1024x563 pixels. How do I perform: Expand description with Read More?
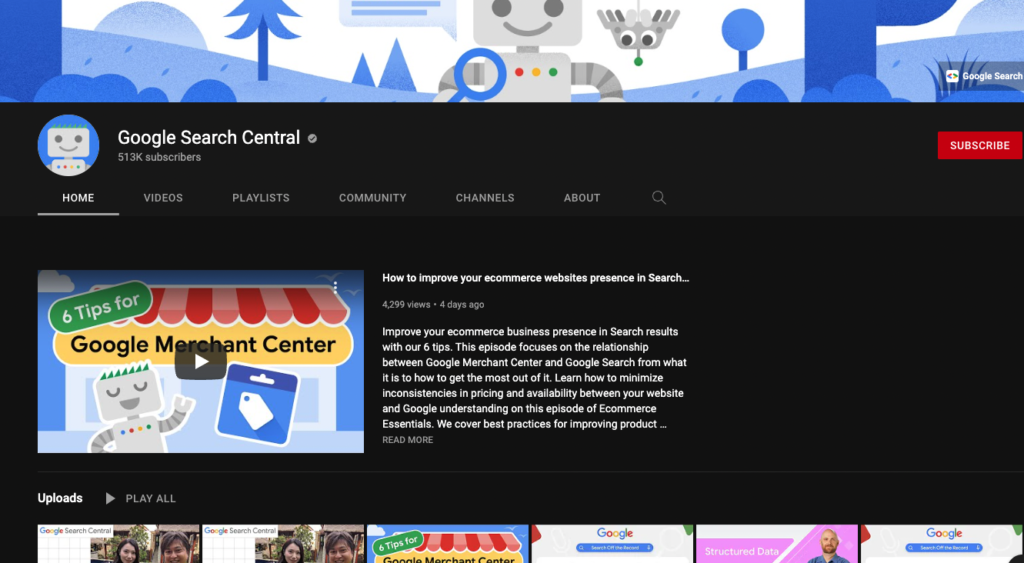[408, 440]
